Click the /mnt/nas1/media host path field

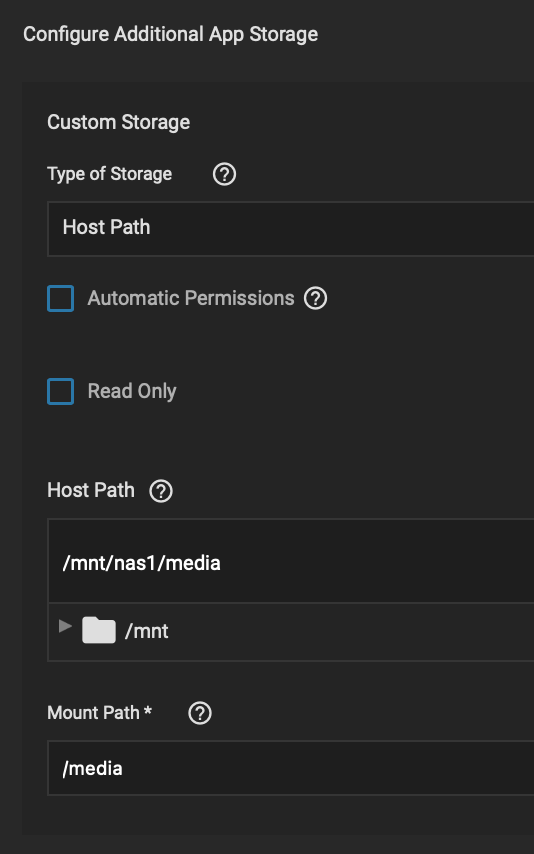coord(290,562)
